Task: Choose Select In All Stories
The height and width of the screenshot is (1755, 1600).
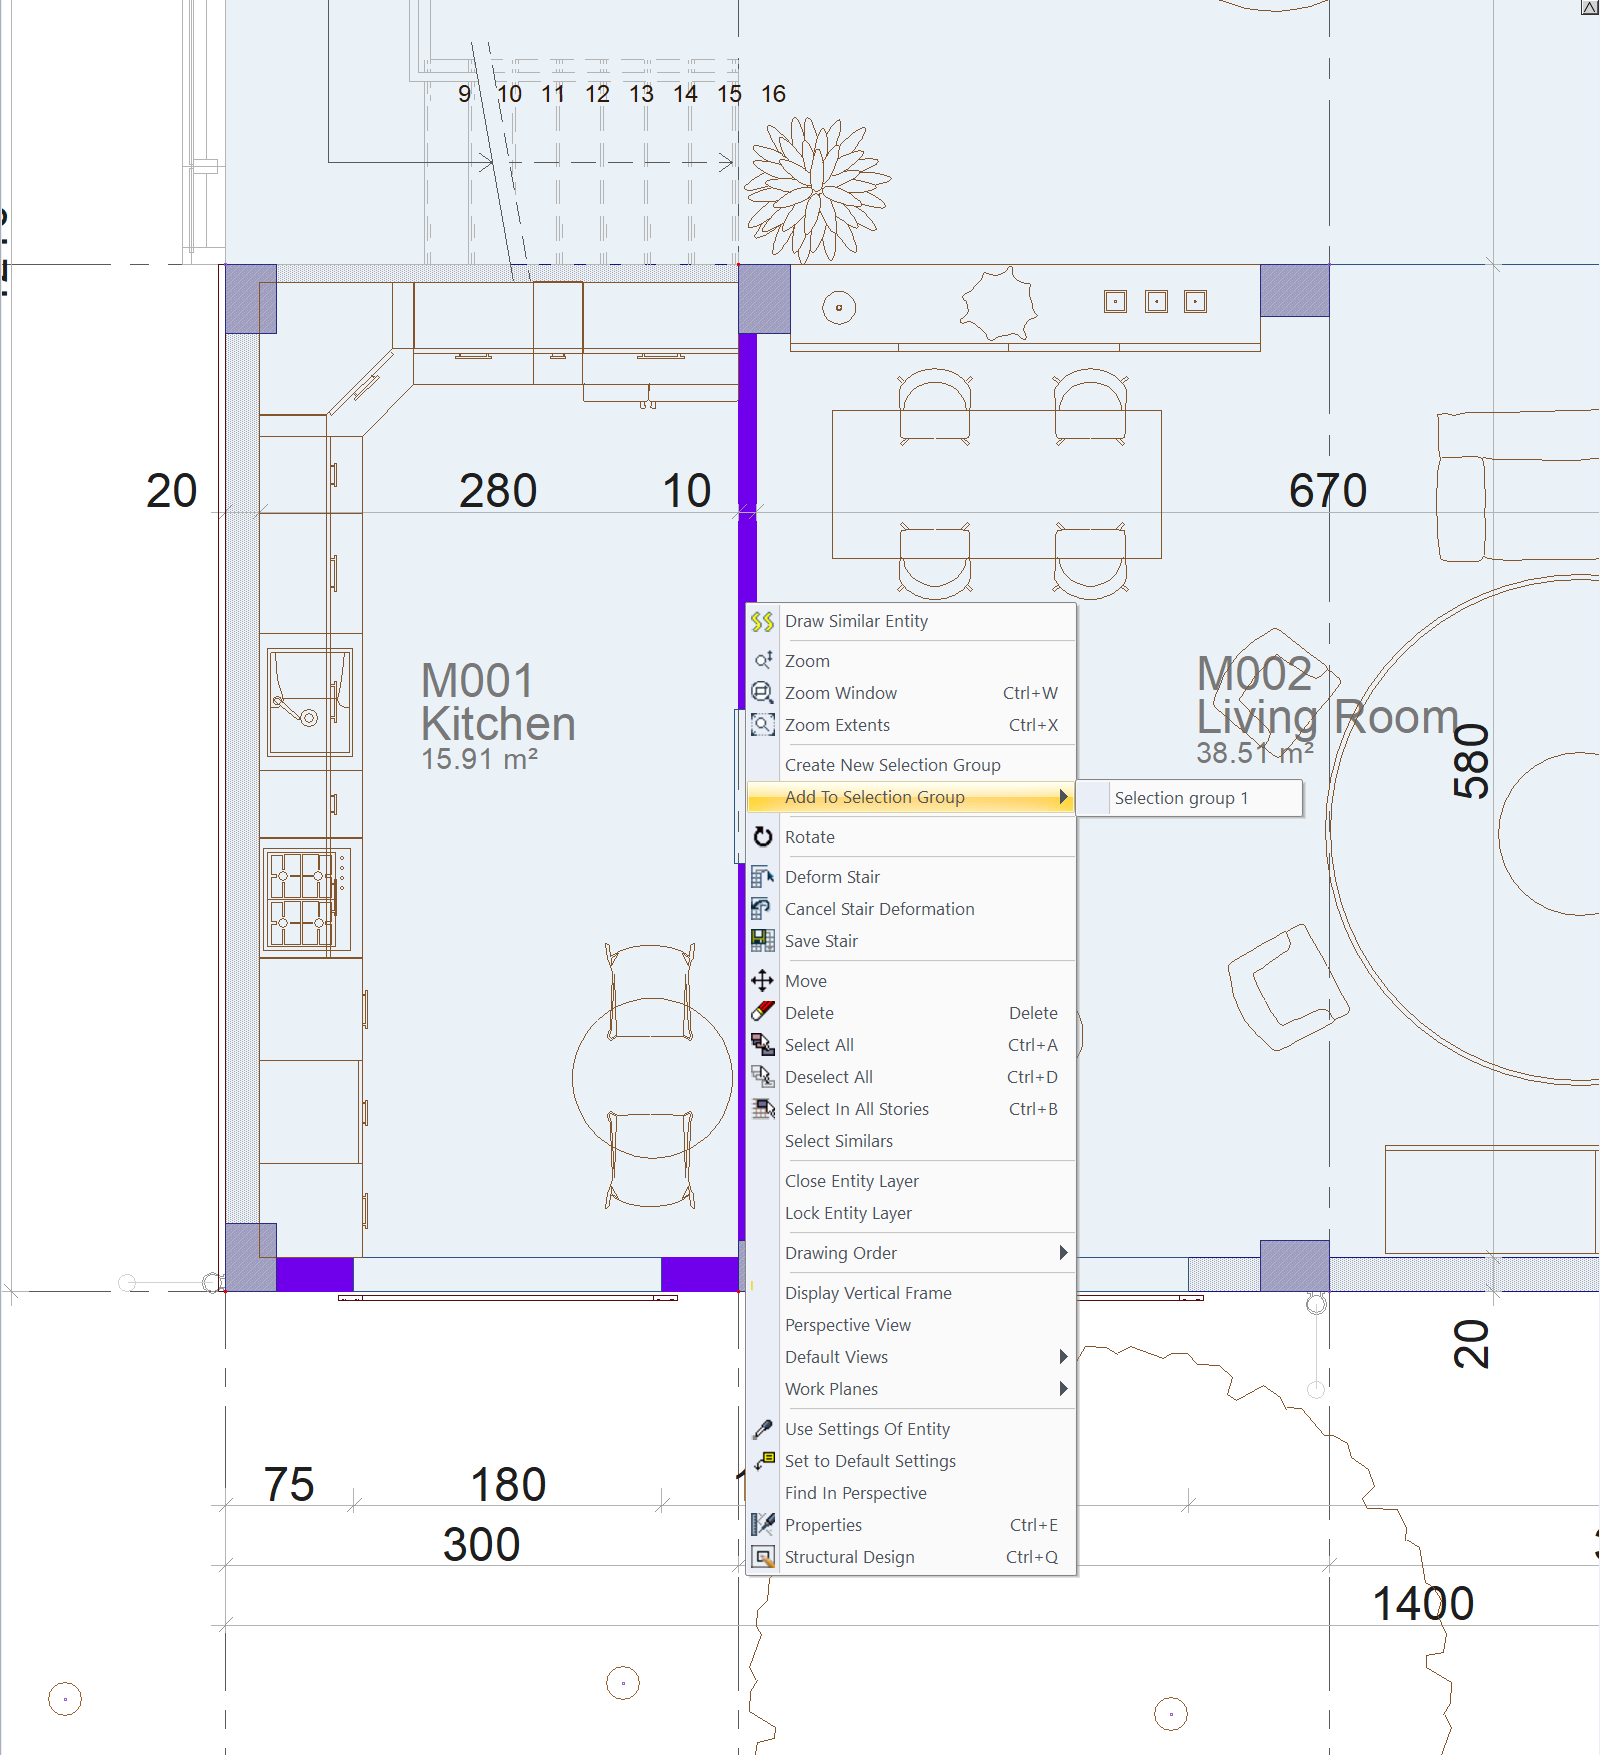Action: pyautogui.click(x=911, y=1109)
